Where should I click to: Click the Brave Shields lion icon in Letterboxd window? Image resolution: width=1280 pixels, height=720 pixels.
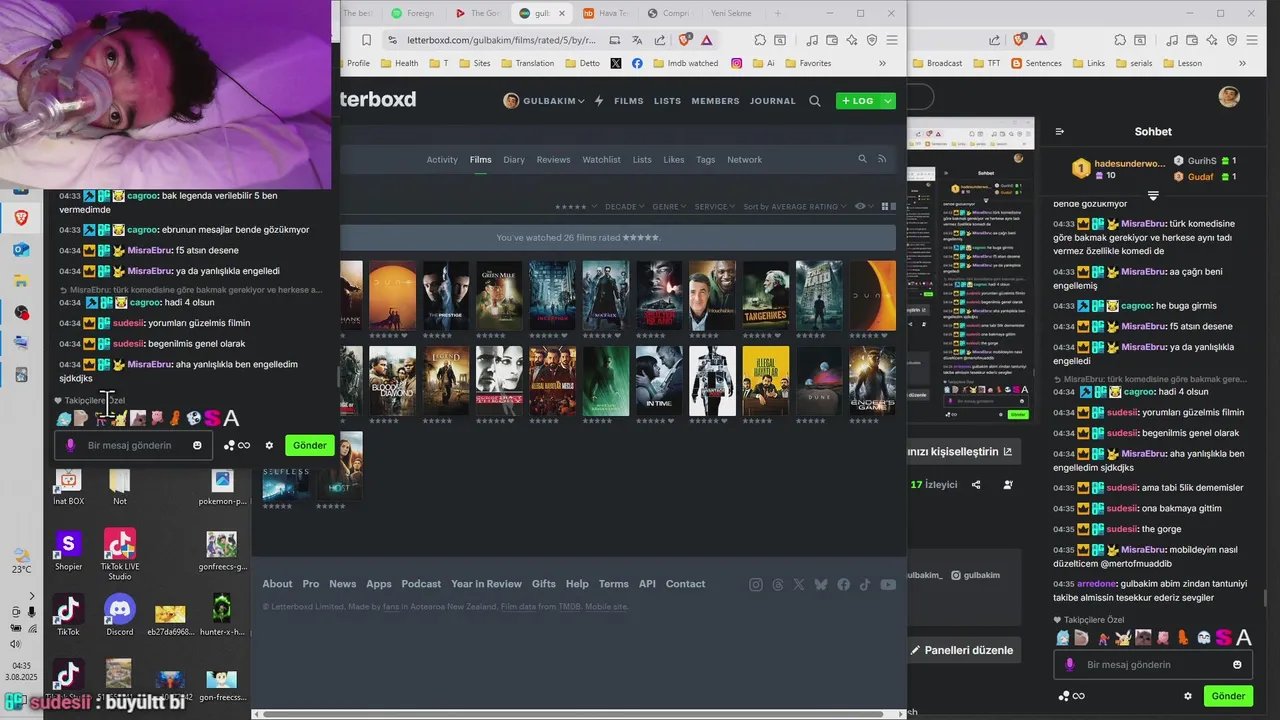[x=685, y=40]
